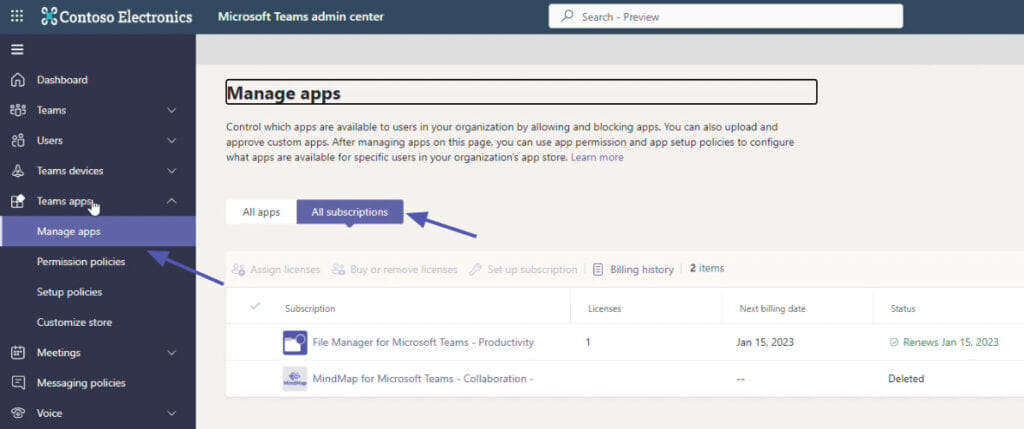Click the Microsoft Teams admin center title

(x=300, y=16)
